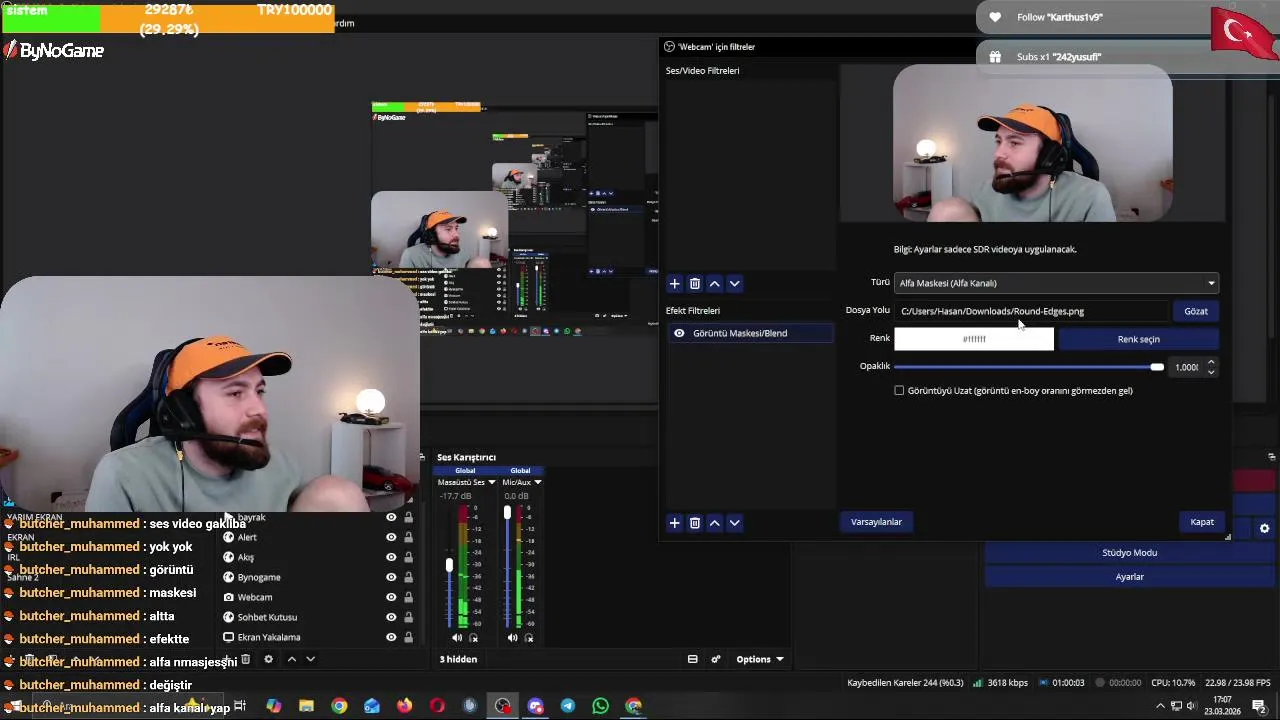
Task: Unlock the Ekran Yakalama source lock
Action: pos(408,637)
